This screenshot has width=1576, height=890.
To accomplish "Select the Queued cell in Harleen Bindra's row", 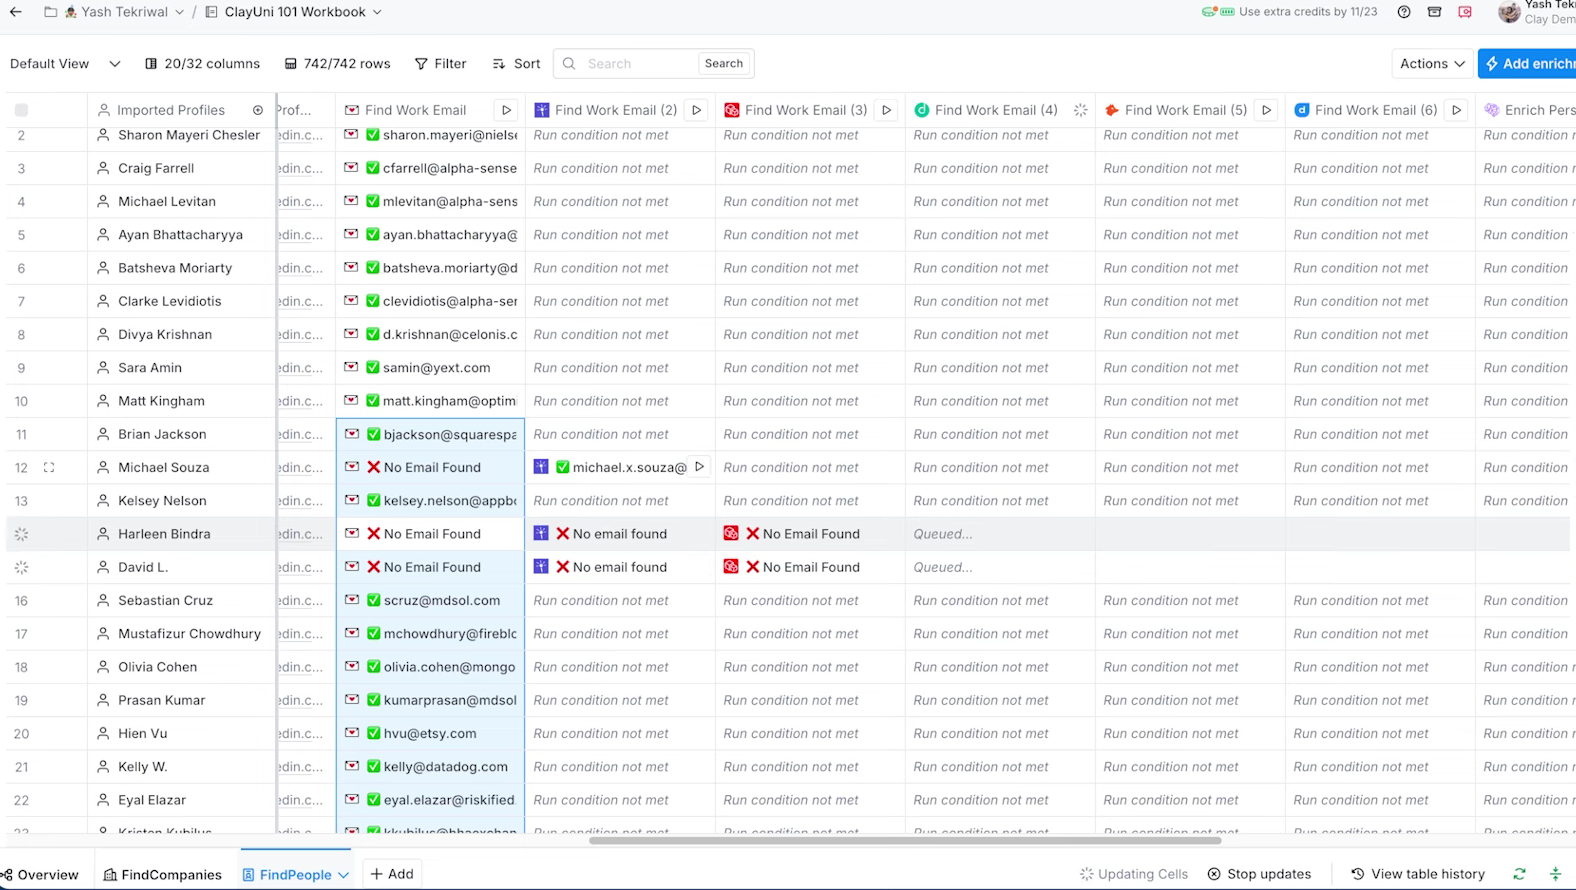I will pos(1000,534).
